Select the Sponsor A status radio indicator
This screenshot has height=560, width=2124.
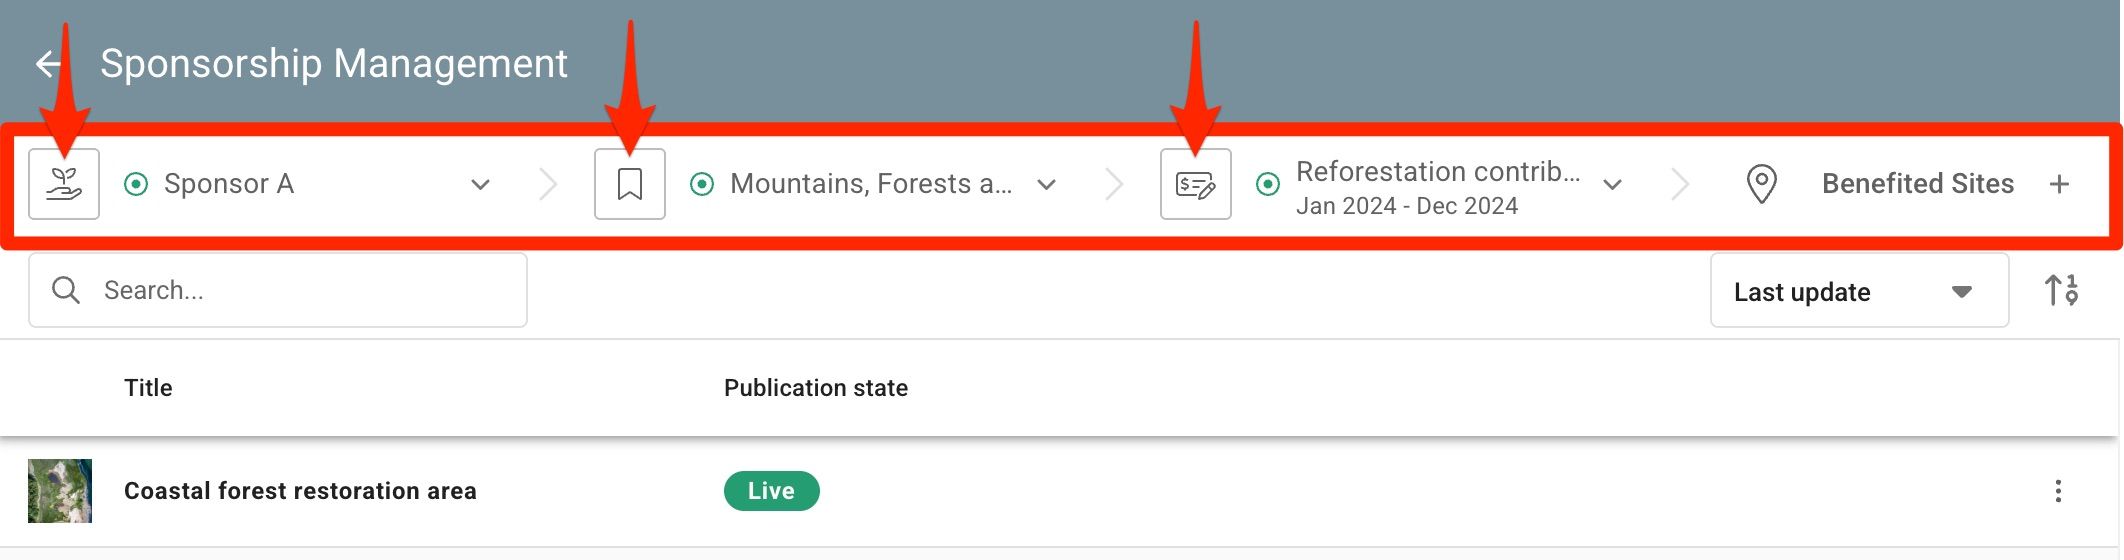pyautogui.click(x=136, y=184)
